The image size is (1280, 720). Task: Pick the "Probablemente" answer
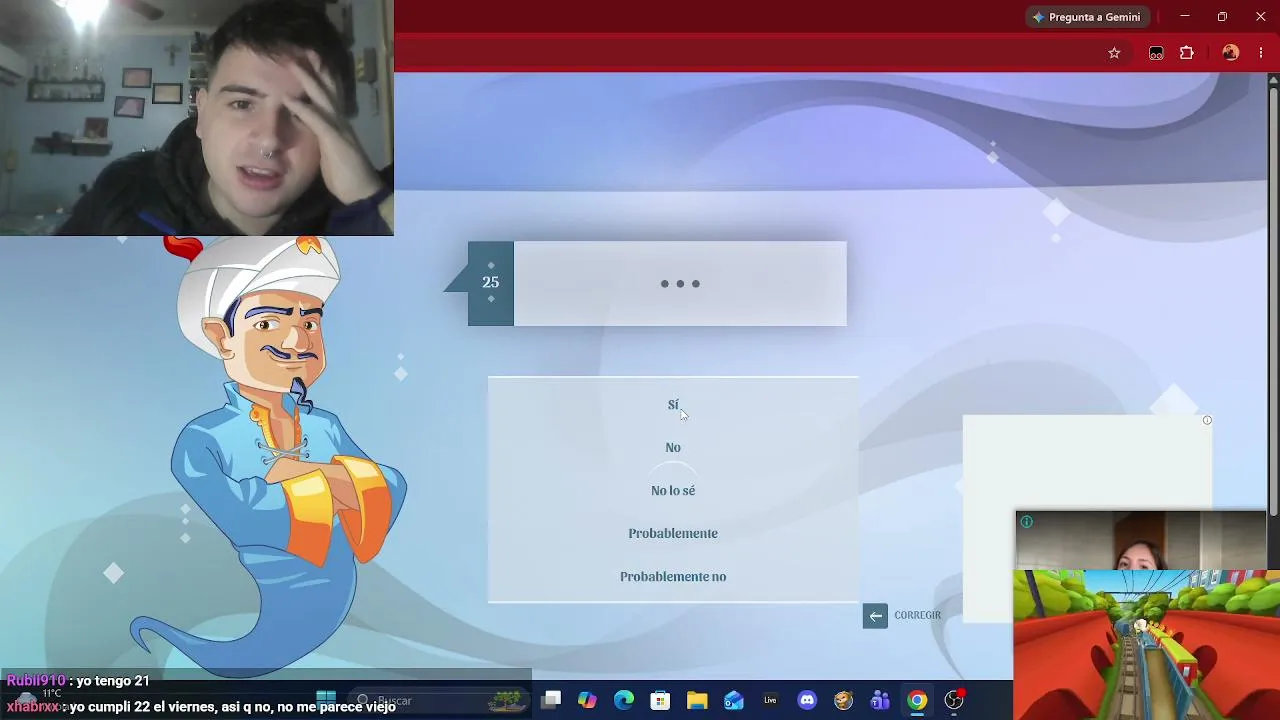[x=673, y=534]
